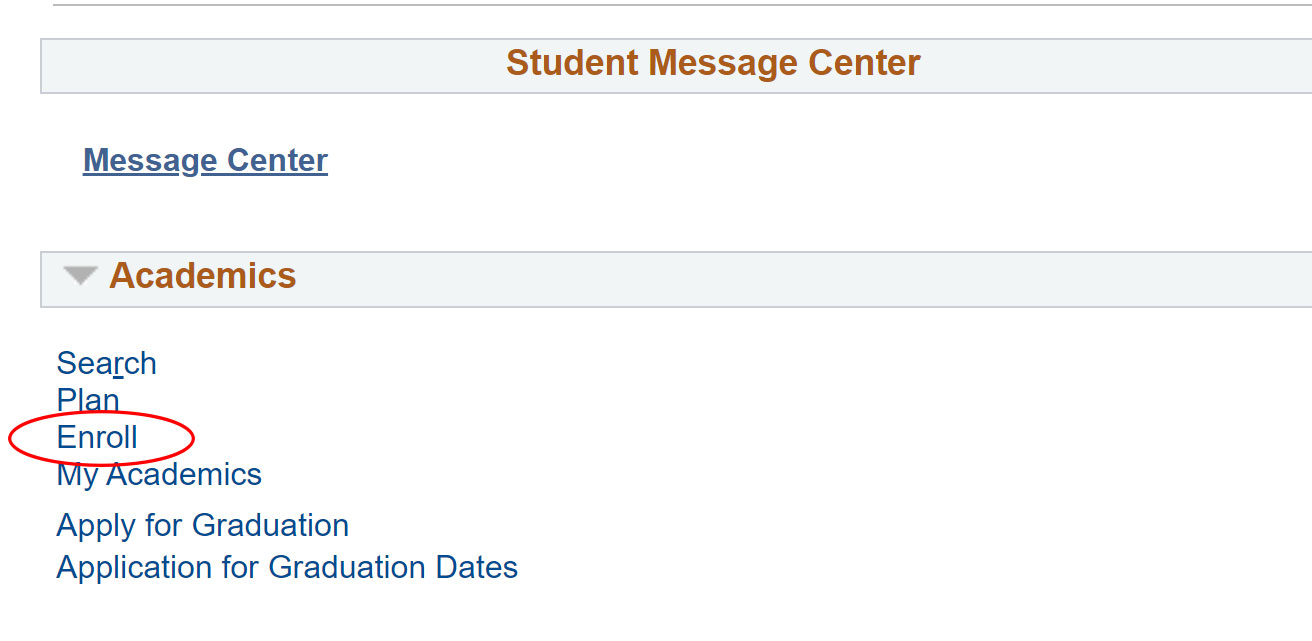Select Search under Academics
The height and width of the screenshot is (641, 1312).
[x=106, y=362]
